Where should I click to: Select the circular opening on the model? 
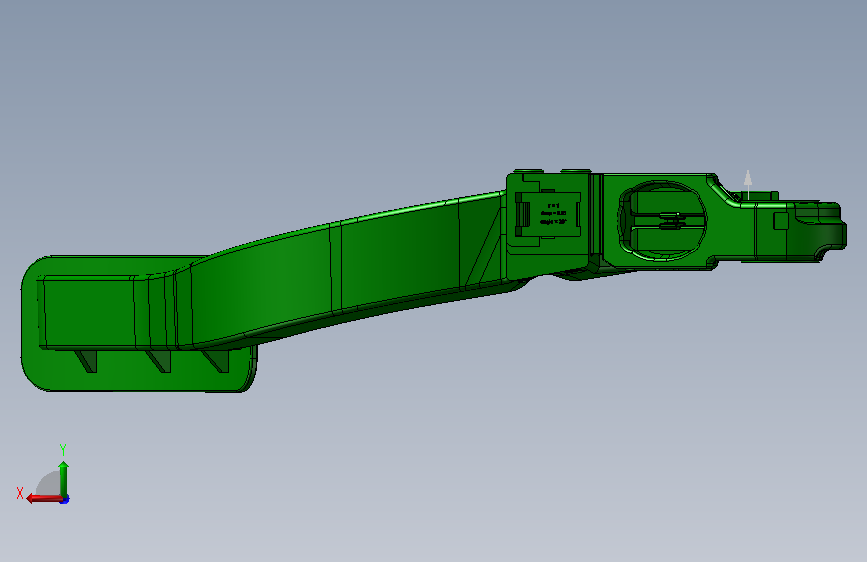(x=662, y=220)
